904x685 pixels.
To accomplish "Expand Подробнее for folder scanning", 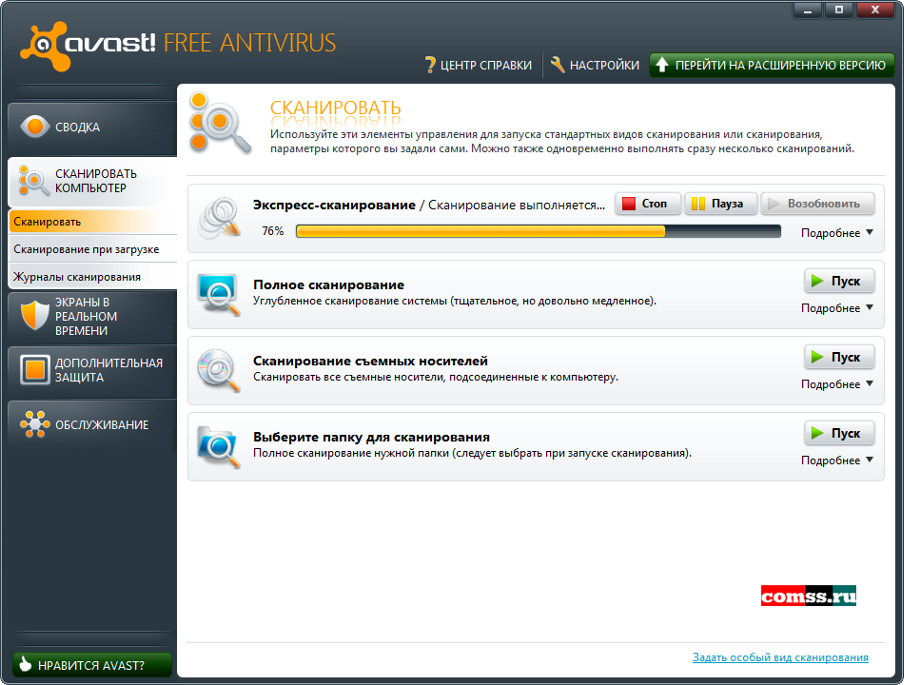I will 837,460.
